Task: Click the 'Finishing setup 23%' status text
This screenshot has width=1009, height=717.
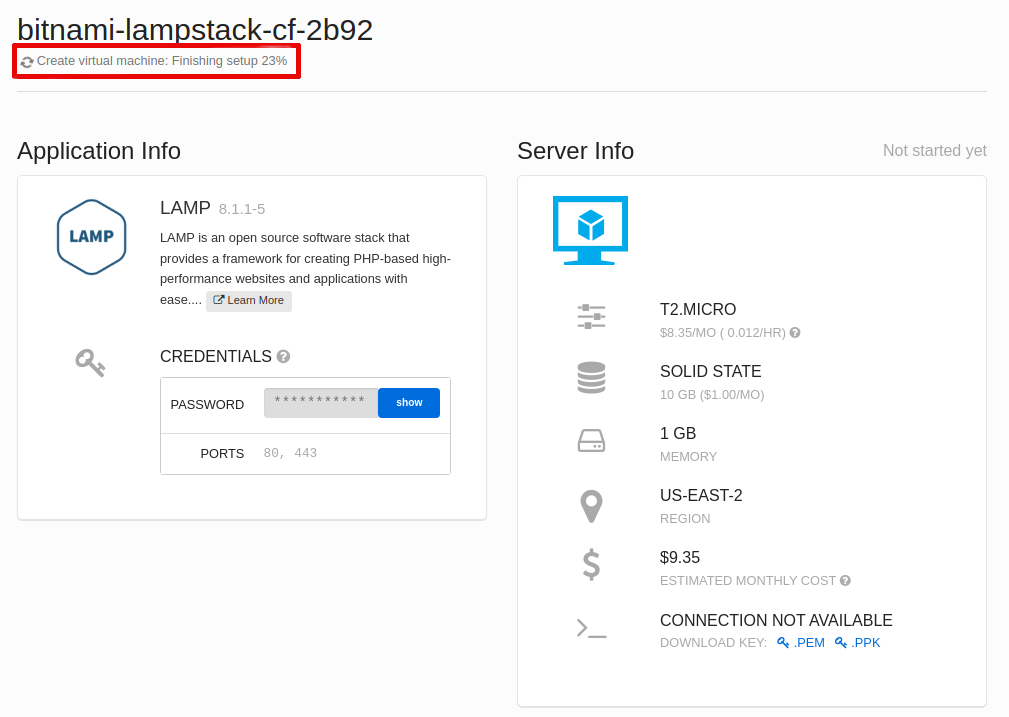Action: click(229, 61)
